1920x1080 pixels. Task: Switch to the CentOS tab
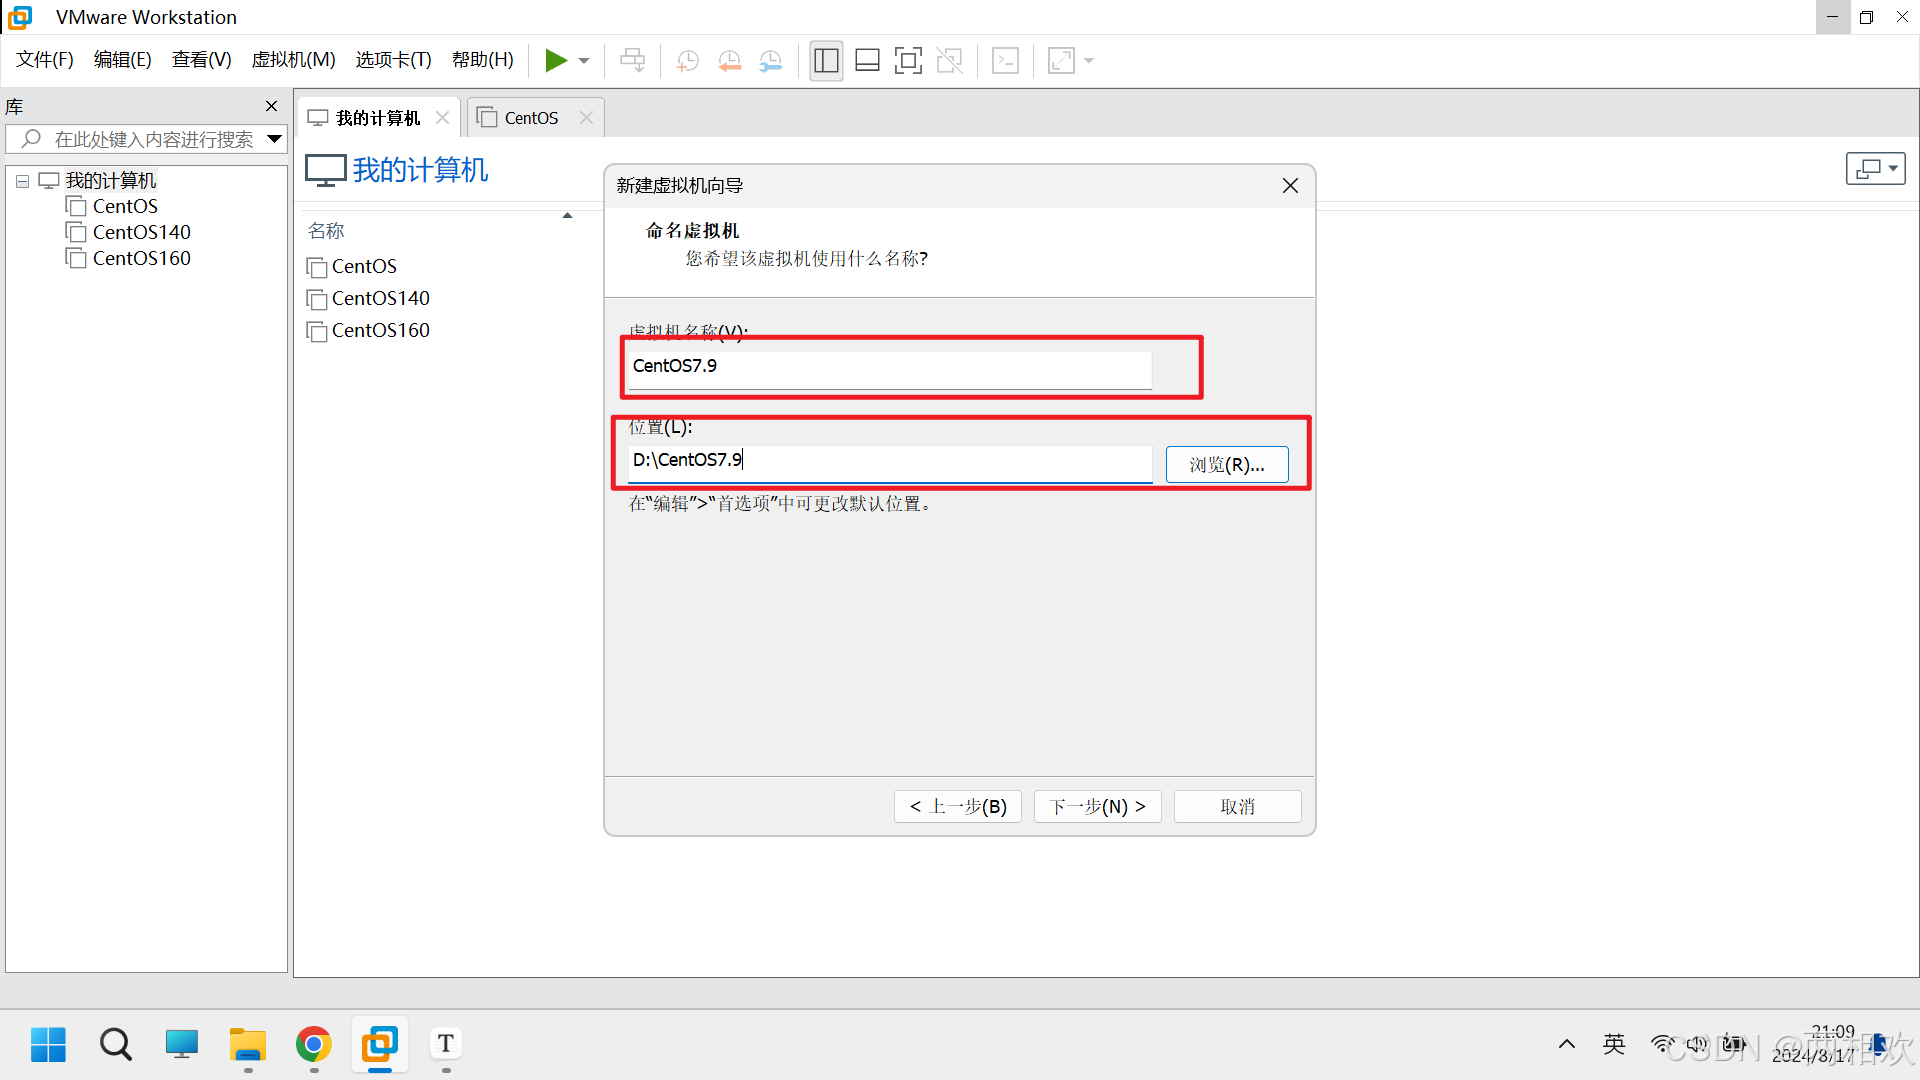tap(530, 118)
